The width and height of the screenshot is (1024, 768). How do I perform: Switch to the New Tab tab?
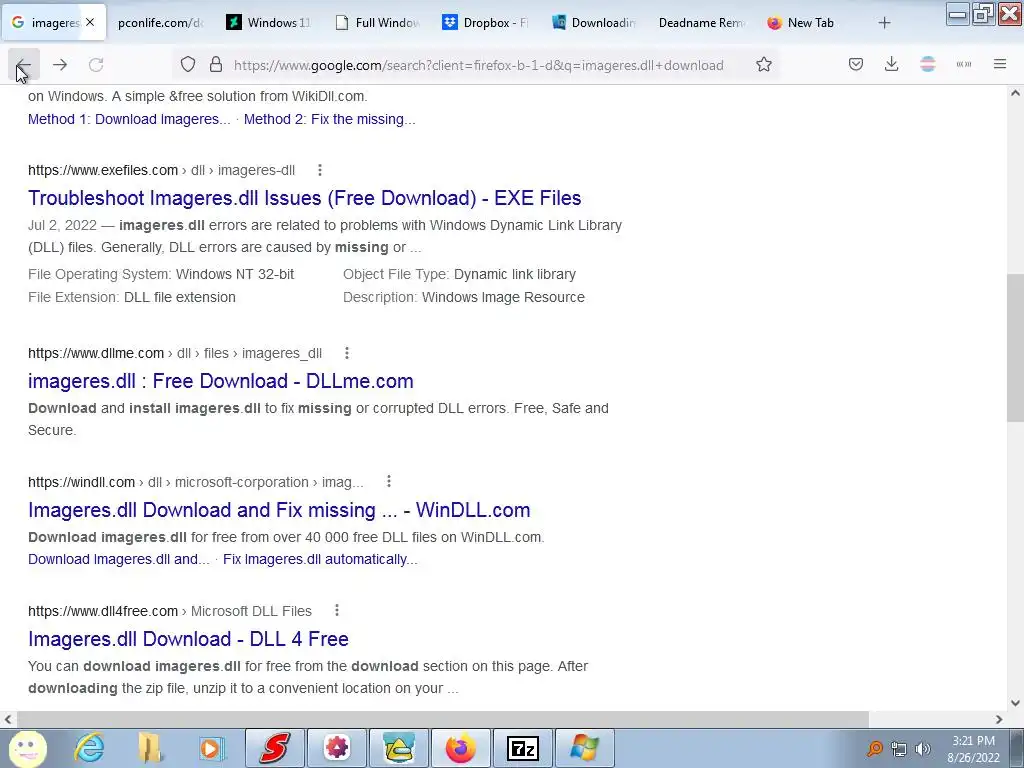coord(810,23)
